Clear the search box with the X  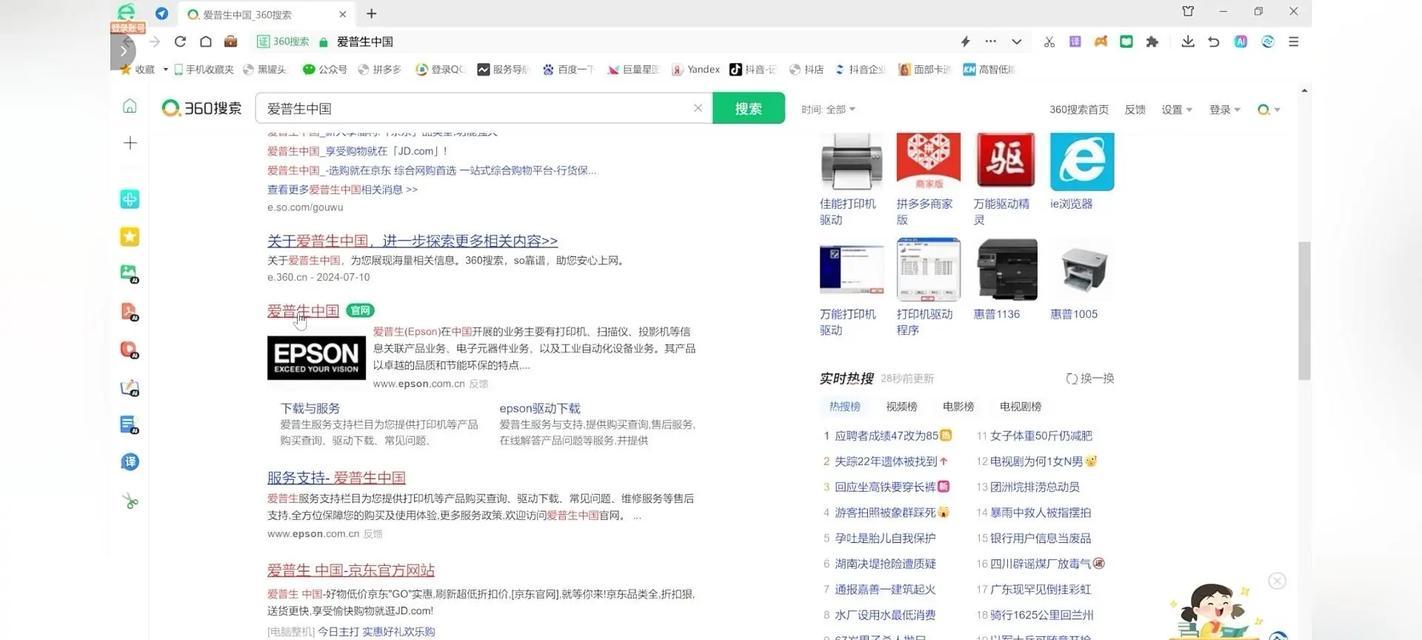pos(698,108)
